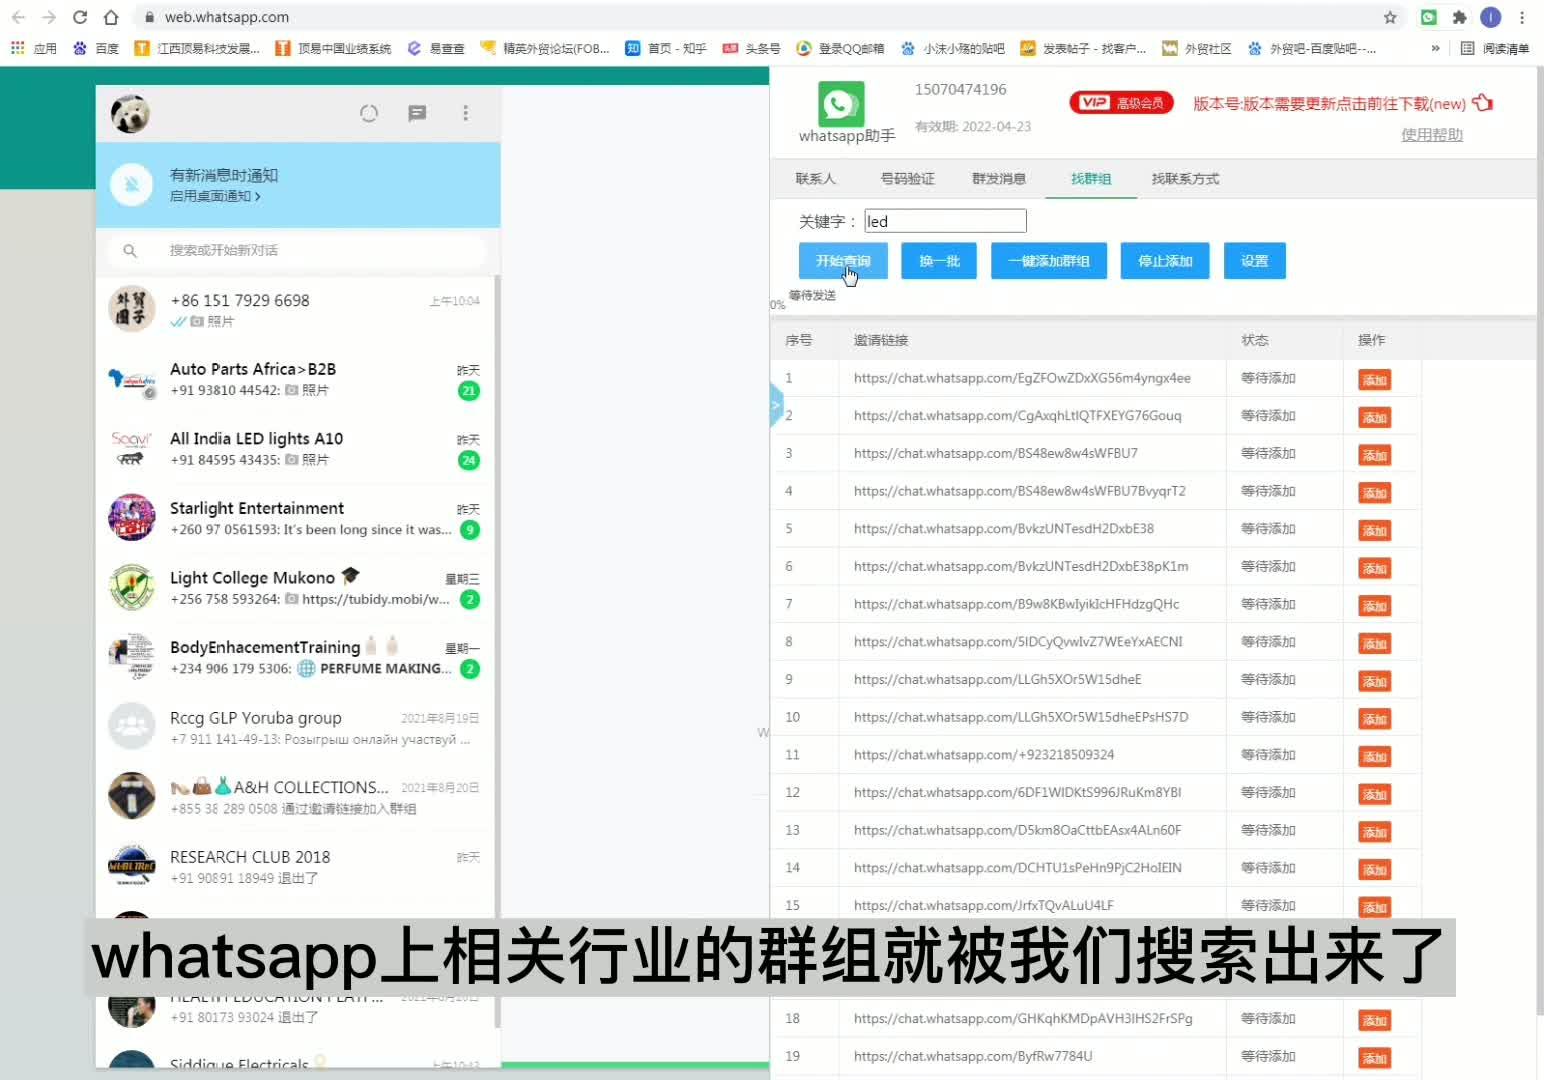Click invite link ending EgZFOwZDxXG56m4yngx4ee
Screen dimensions: 1544x1080
click(1022, 378)
